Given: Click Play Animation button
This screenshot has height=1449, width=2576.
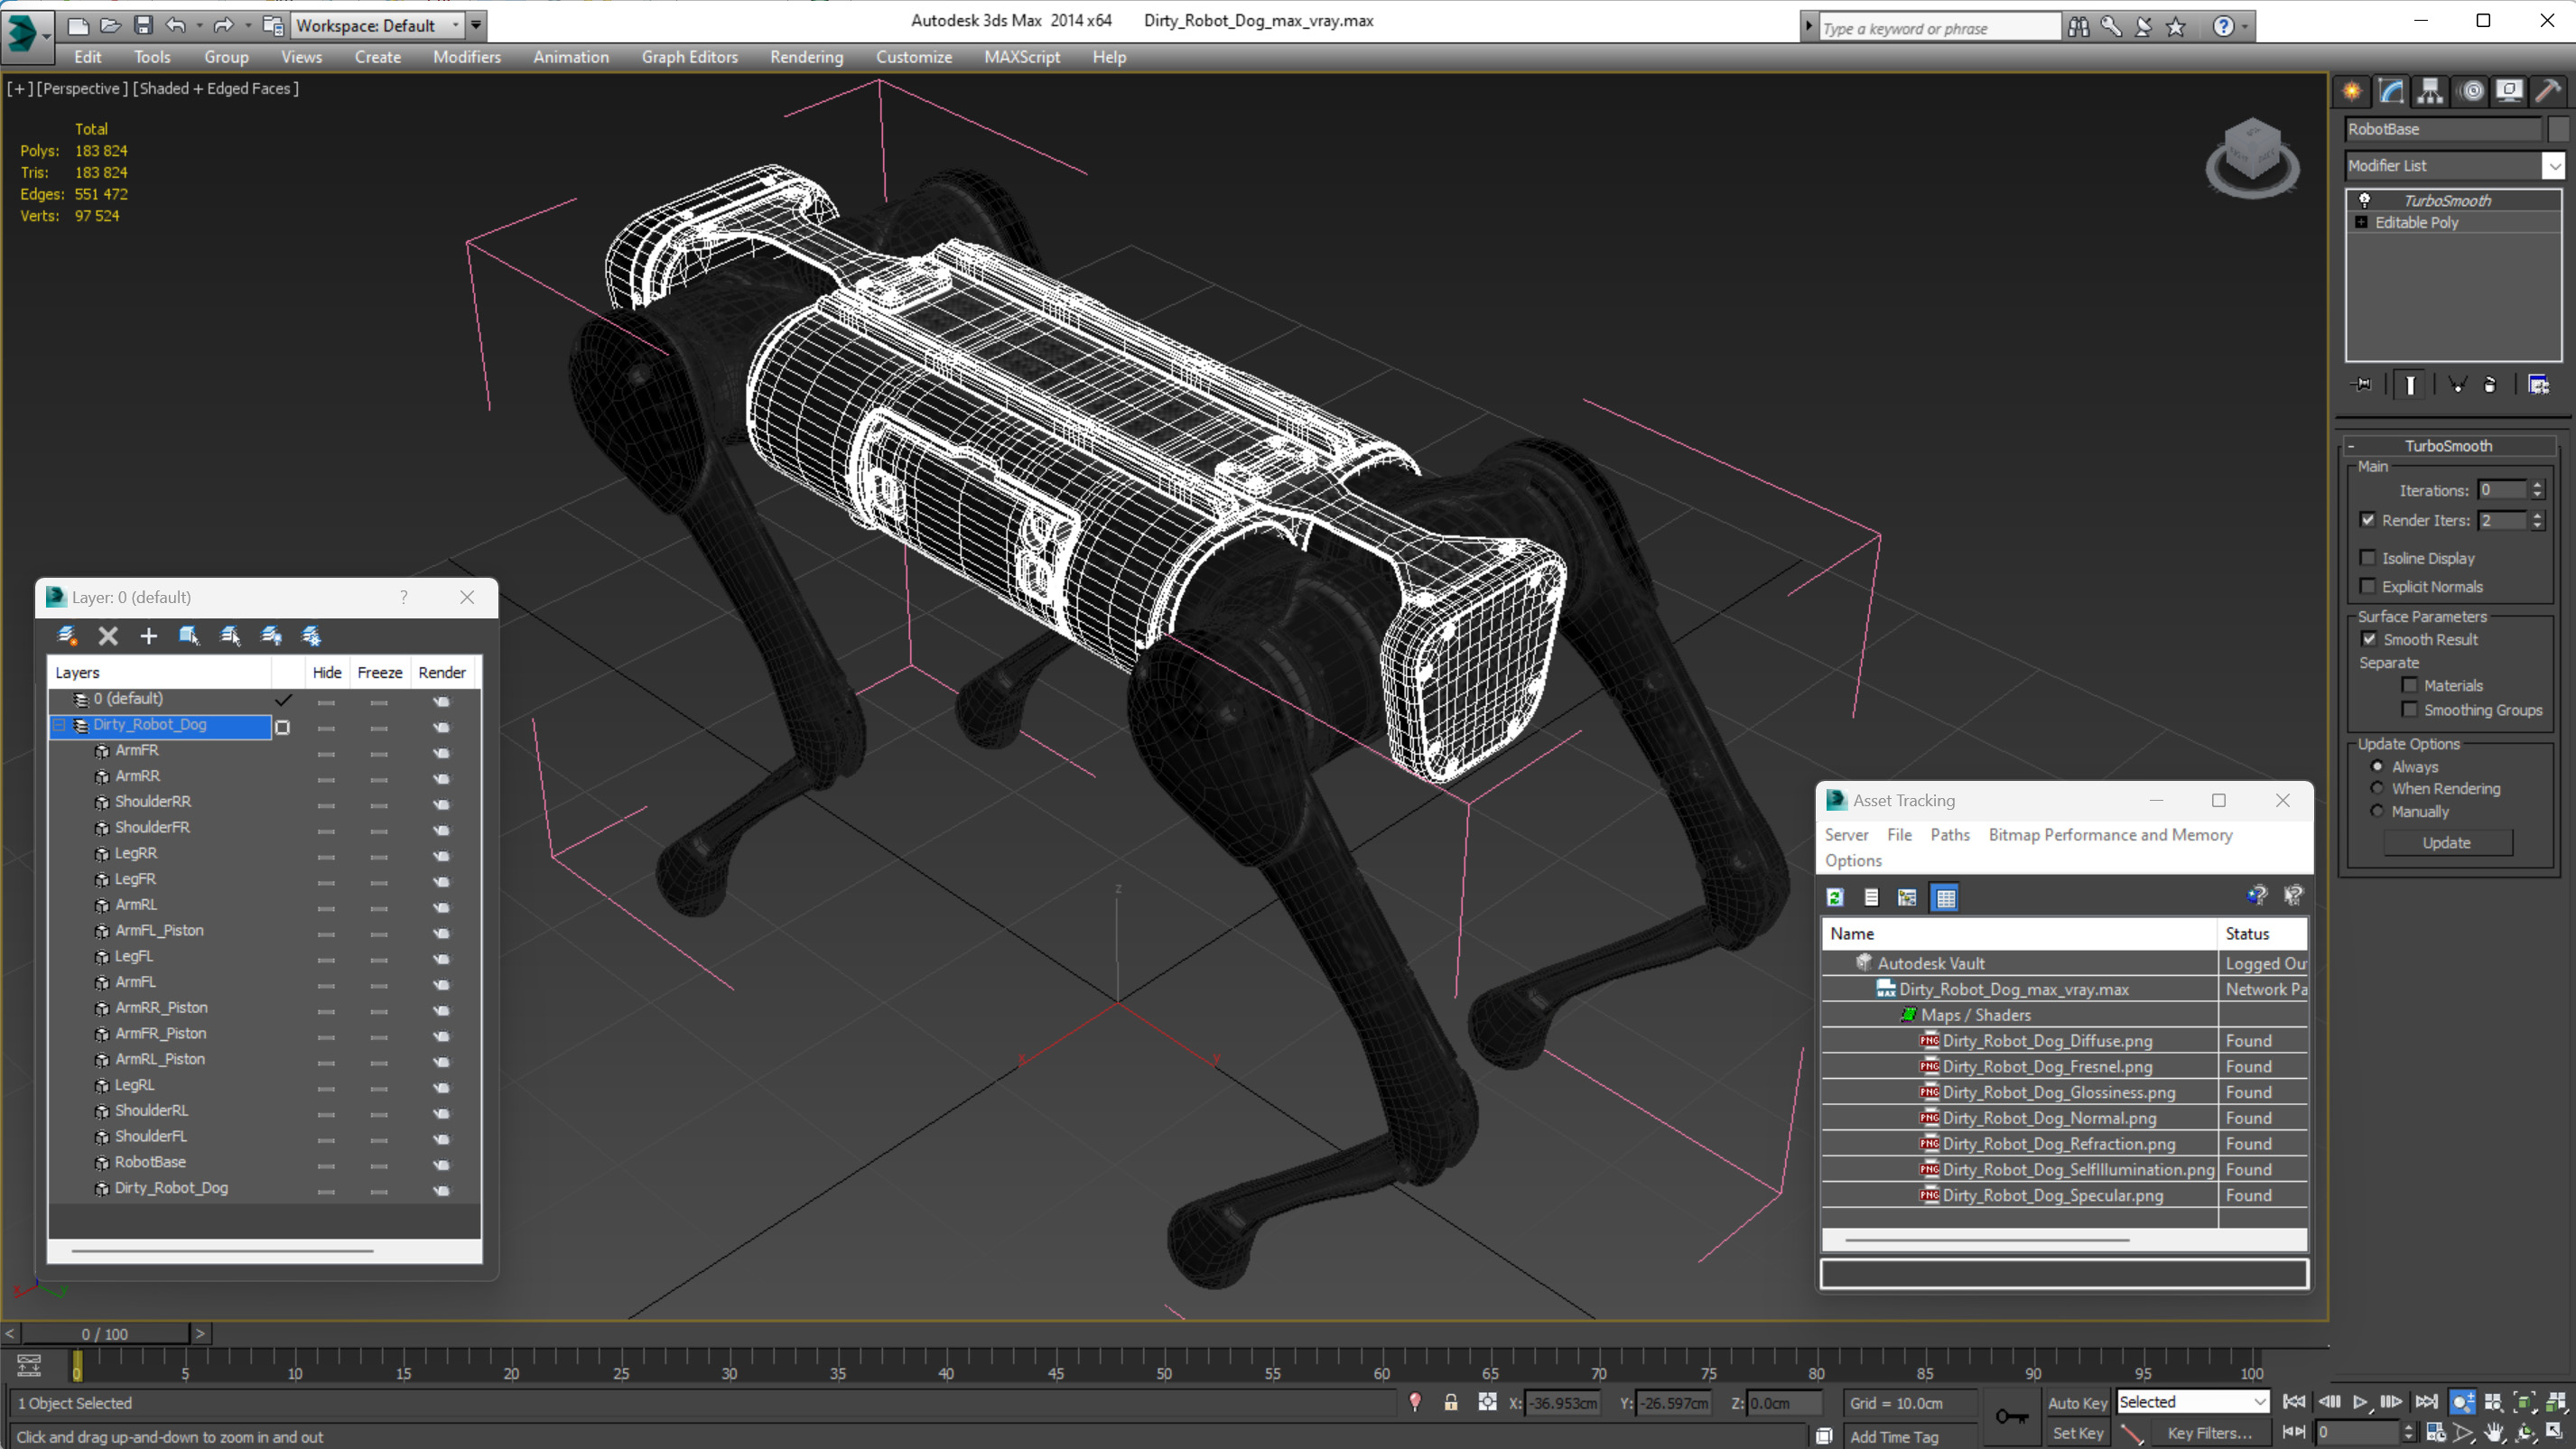Looking at the screenshot, I should 2360,1402.
